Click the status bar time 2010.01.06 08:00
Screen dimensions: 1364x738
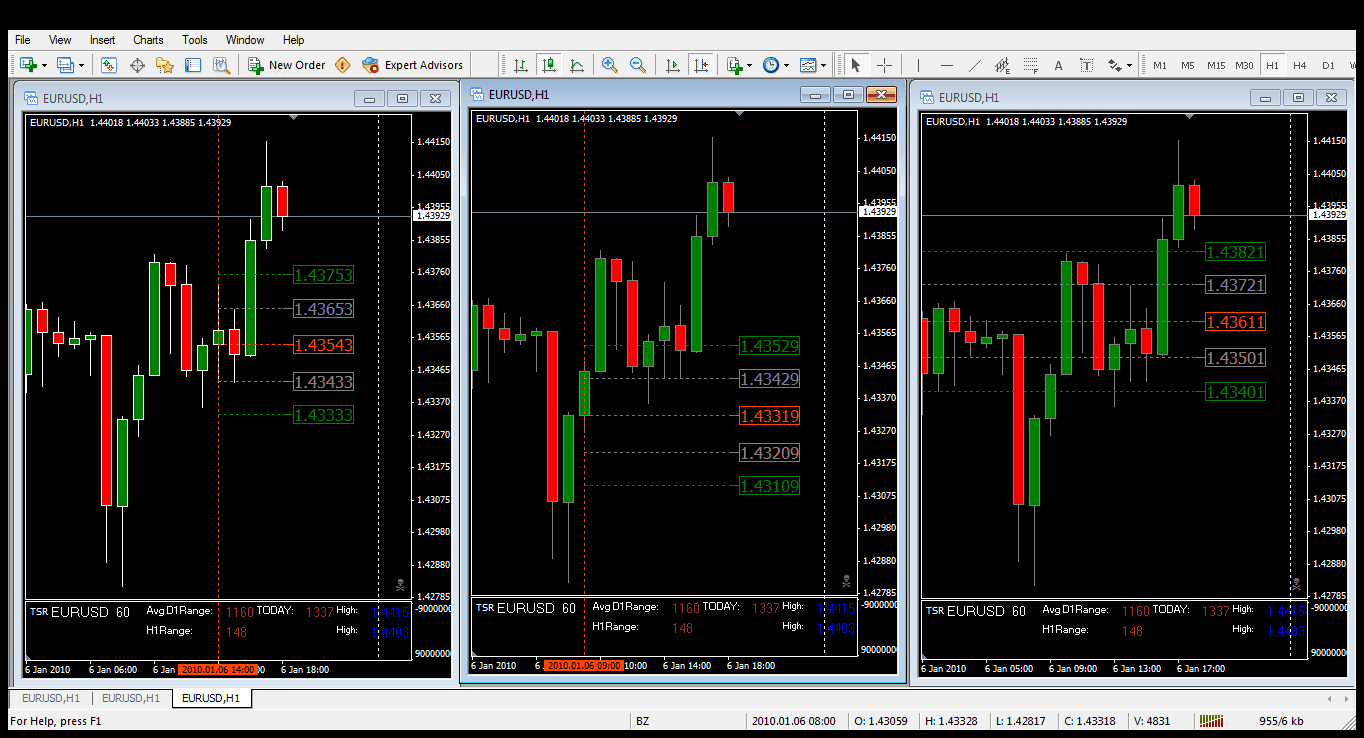tap(793, 721)
